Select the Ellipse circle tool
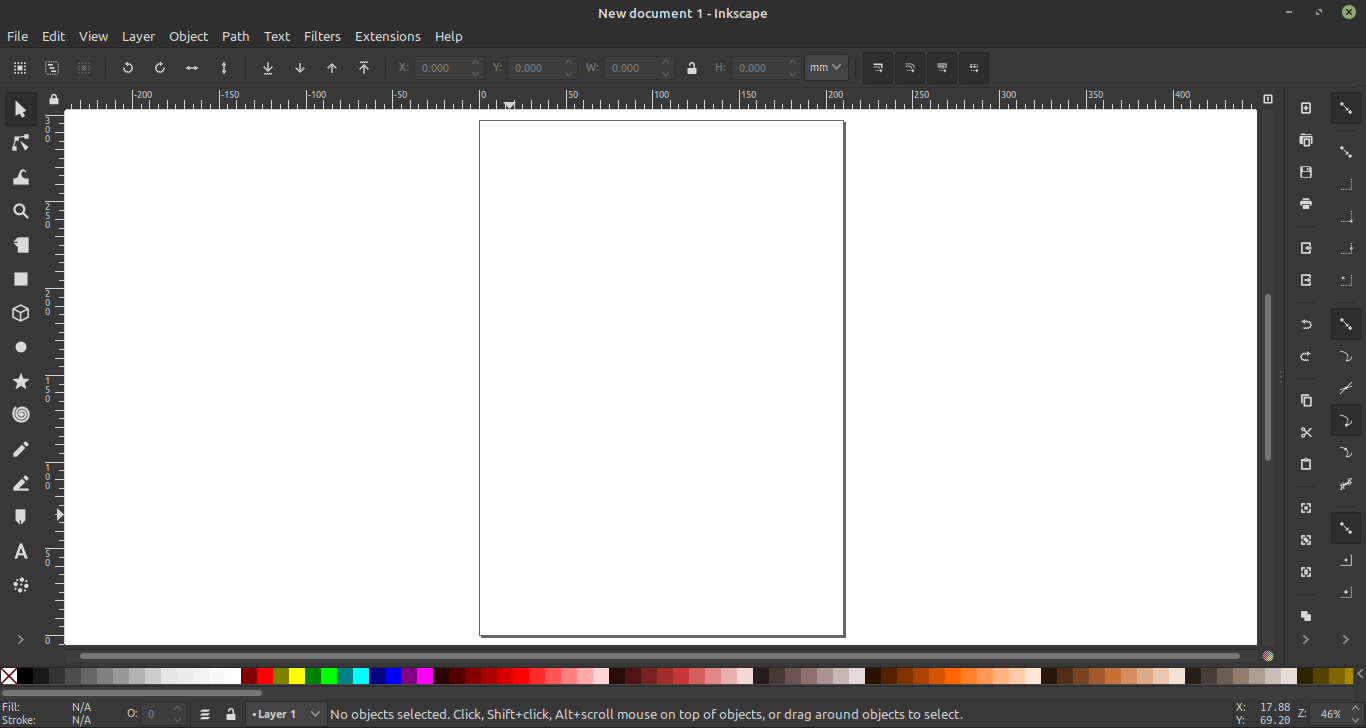Image resolution: width=1366 pixels, height=728 pixels. tap(20, 348)
